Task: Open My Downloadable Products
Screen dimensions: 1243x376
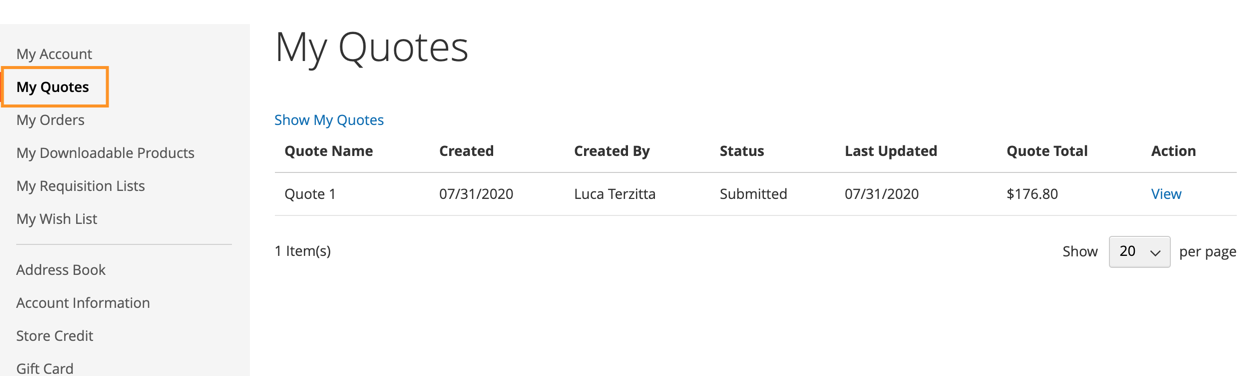Action: pos(105,153)
